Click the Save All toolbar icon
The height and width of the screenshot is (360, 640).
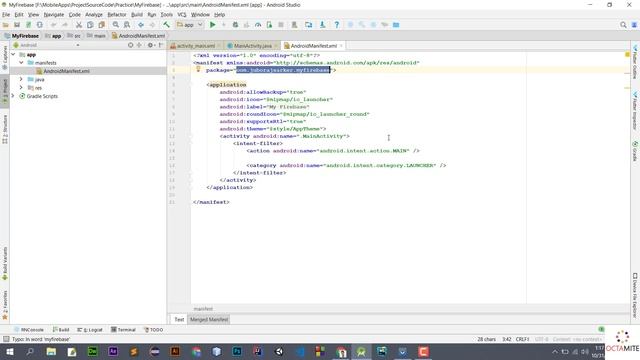(17, 25)
